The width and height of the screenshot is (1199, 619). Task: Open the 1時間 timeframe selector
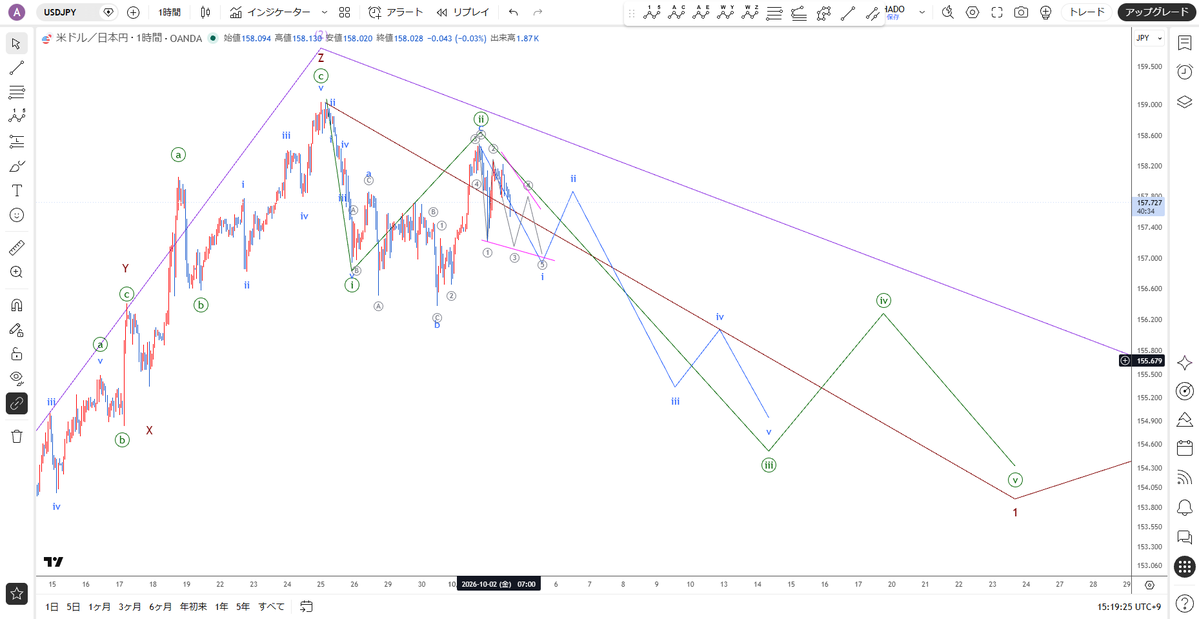click(x=170, y=12)
